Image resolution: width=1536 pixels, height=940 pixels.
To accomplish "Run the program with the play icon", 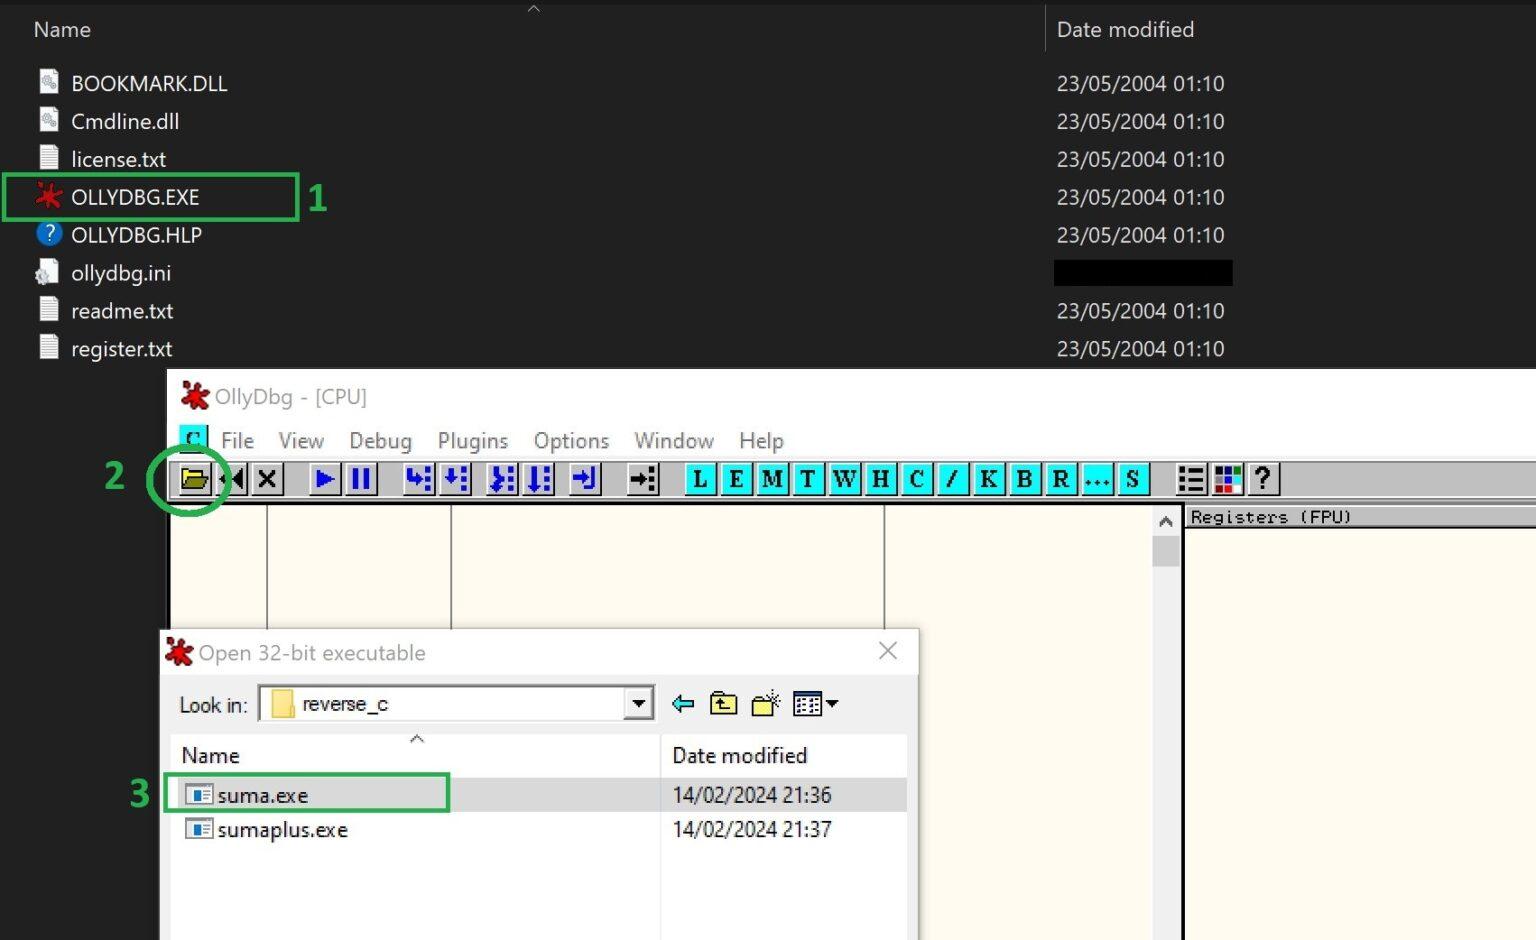I will 324,479.
